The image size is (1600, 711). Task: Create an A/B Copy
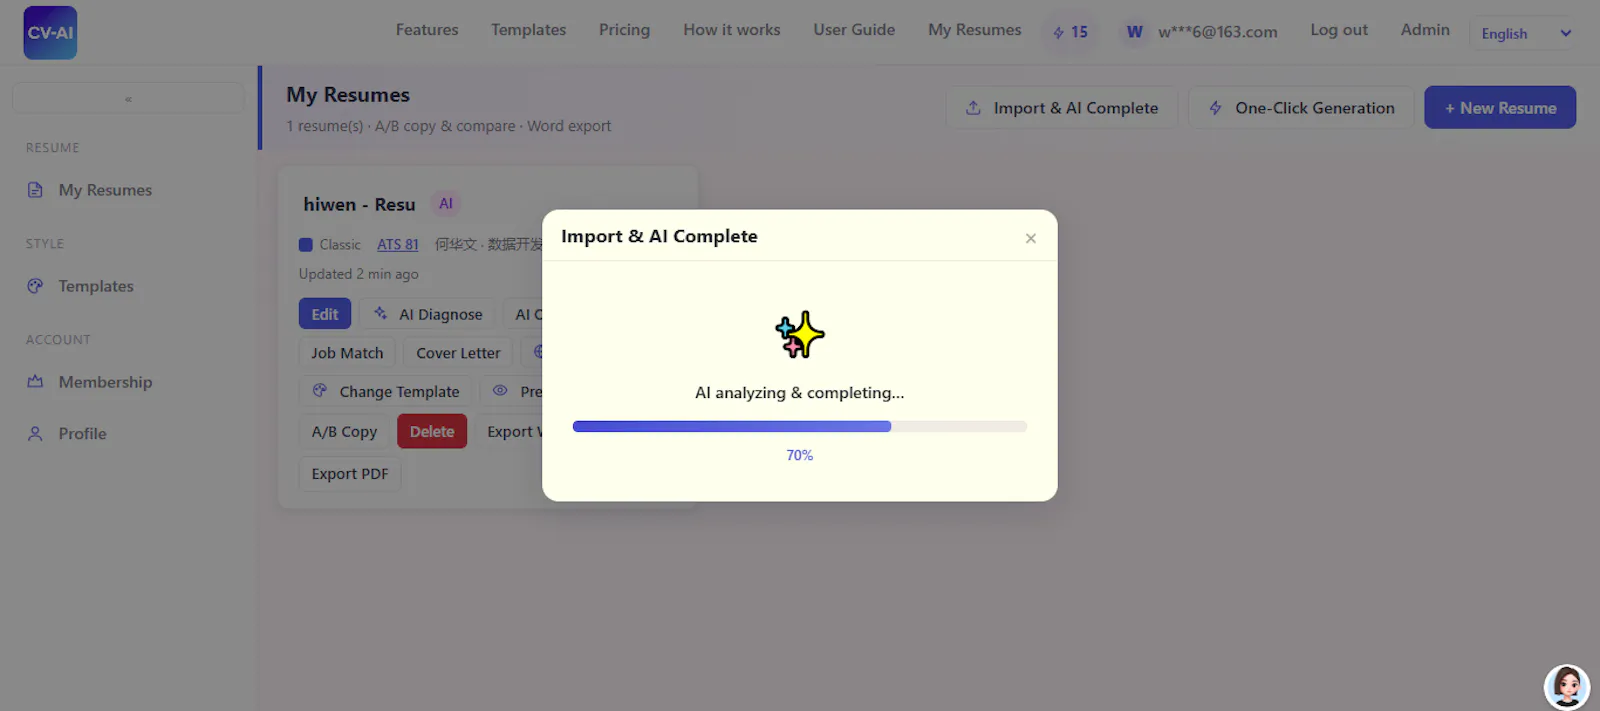(344, 432)
